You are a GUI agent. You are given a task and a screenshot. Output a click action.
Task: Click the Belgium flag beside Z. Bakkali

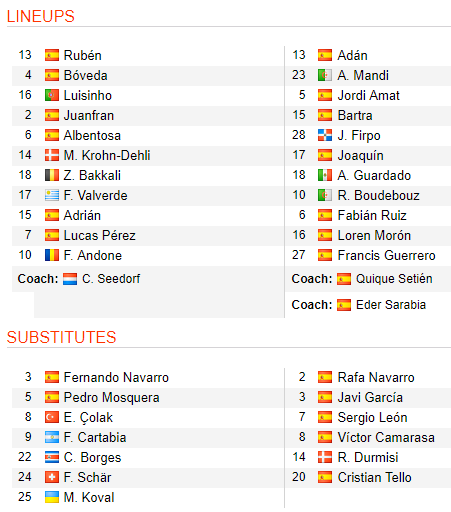click(52, 175)
